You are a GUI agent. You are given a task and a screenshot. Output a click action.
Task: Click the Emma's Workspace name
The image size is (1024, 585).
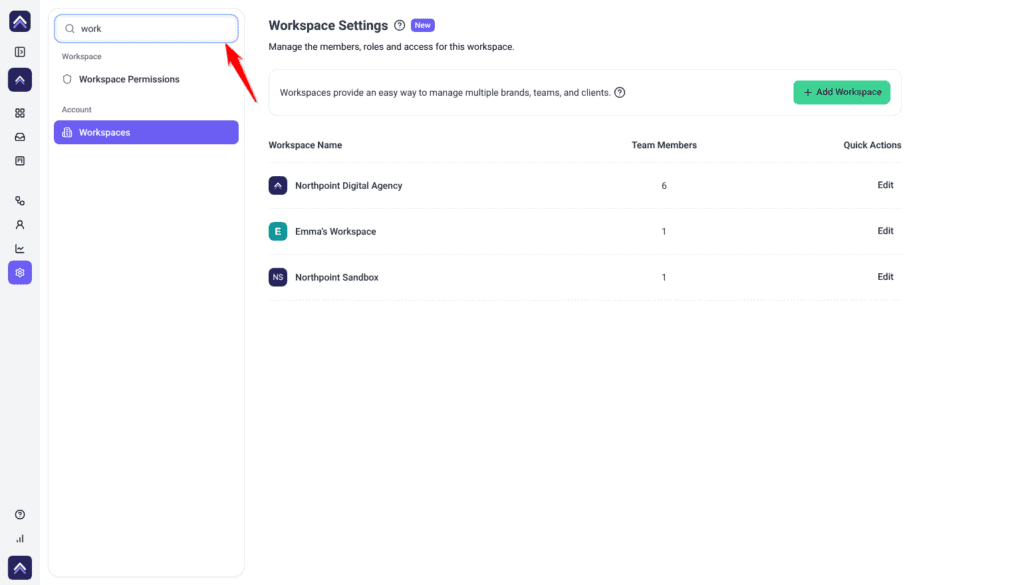coord(336,231)
